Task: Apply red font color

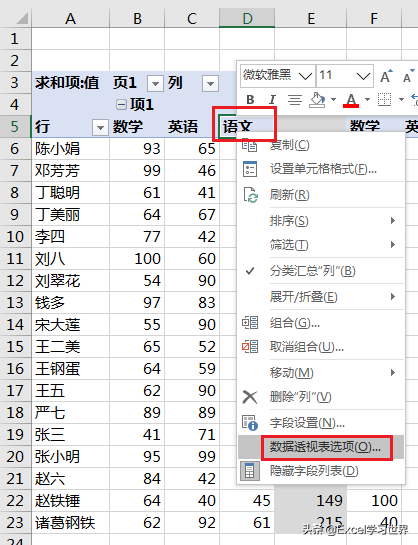Action: (x=351, y=100)
